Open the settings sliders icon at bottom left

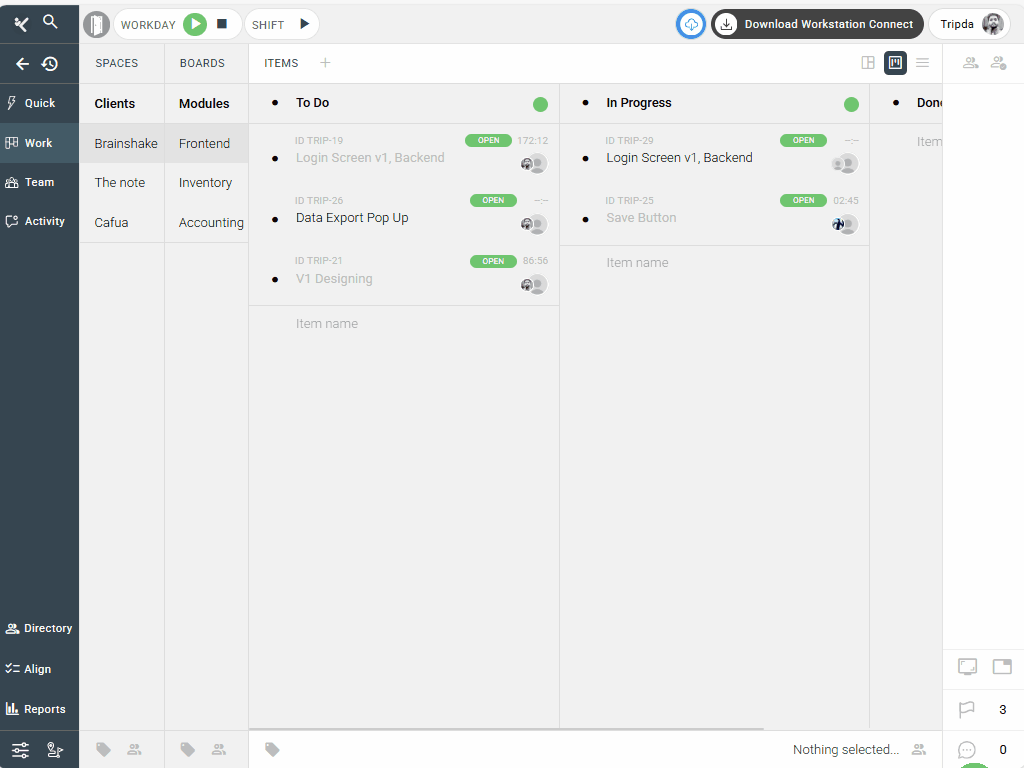[20, 750]
